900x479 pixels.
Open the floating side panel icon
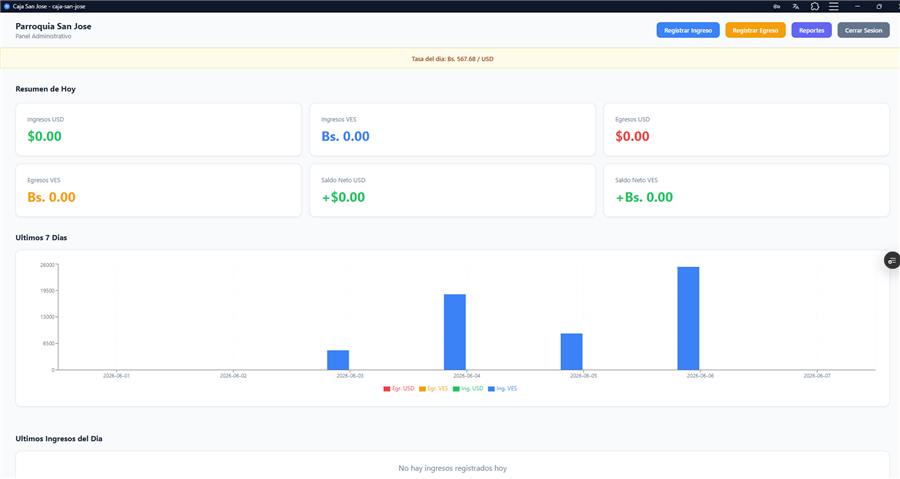click(x=892, y=260)
